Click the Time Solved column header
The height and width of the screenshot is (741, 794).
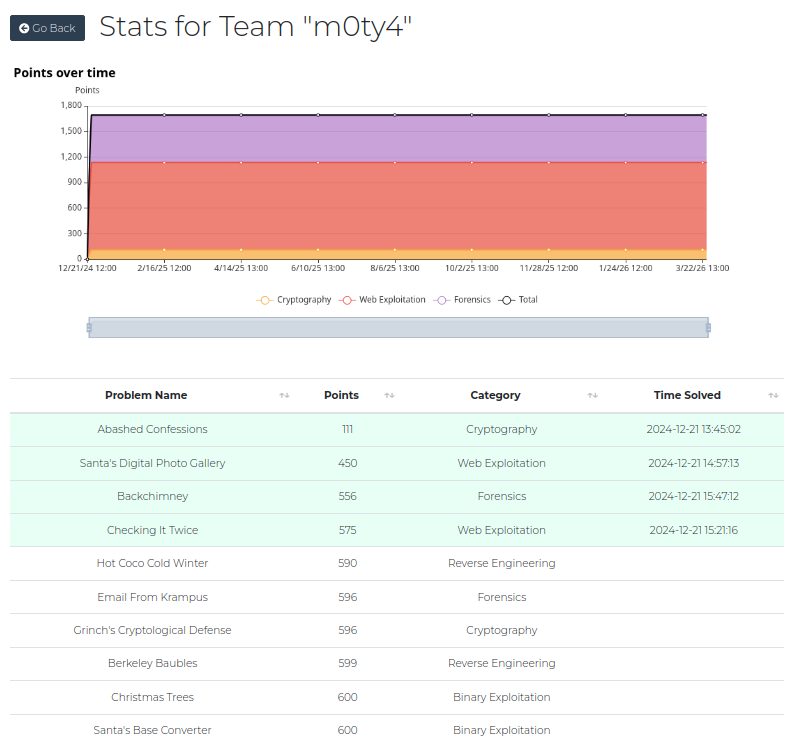click(687, 396)
